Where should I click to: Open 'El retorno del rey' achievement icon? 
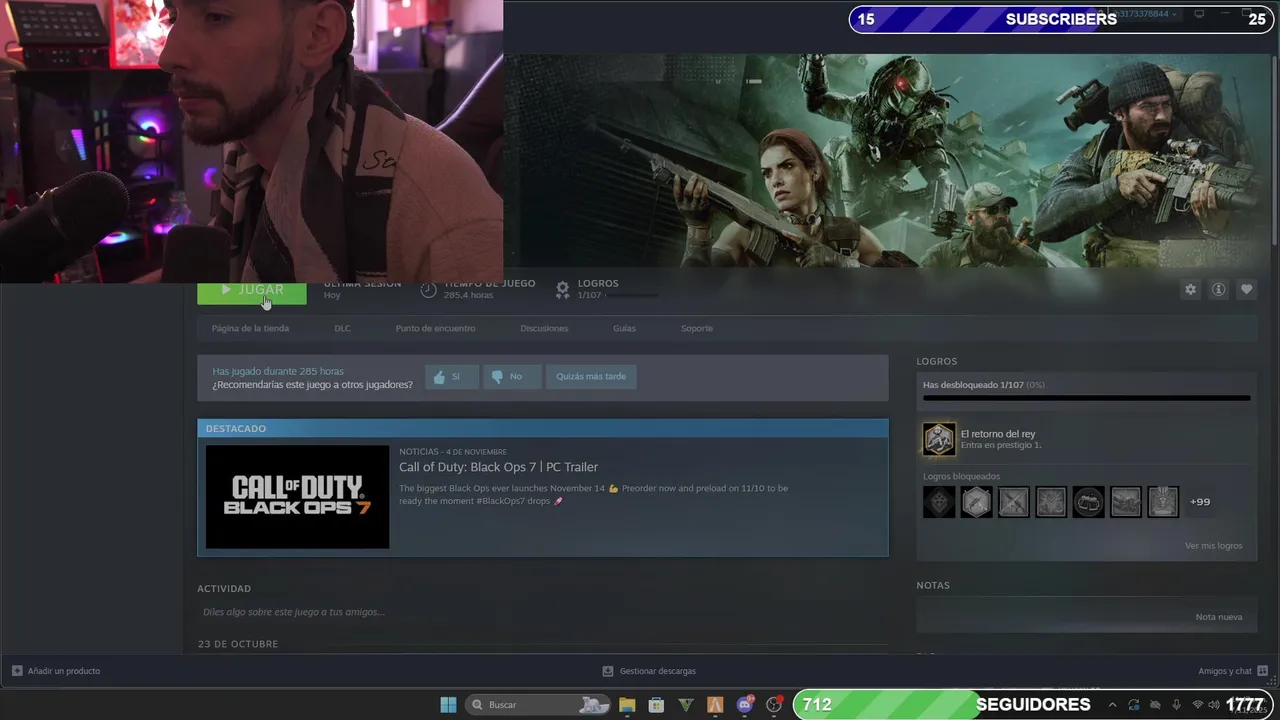pos(939,438)
